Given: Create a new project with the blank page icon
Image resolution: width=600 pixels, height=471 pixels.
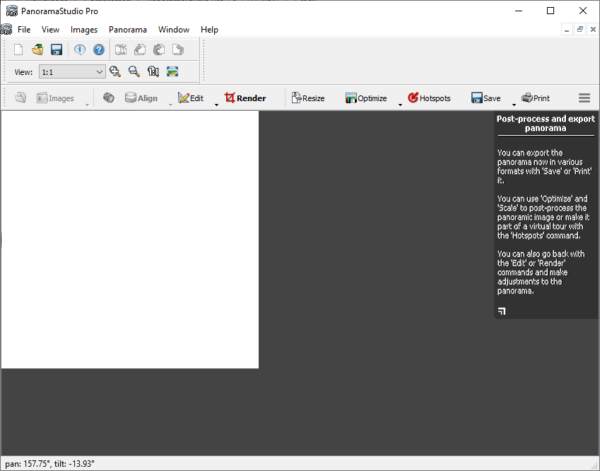Looking at the screenshot, I should pyautogui.click(x=18, y=50).
